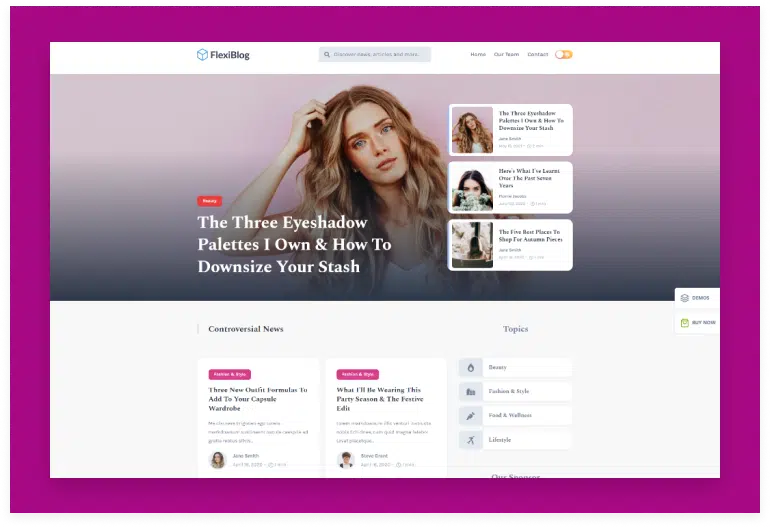Open thumbnail of Three Eyeshadow Palettes card
This screenshot has height=527, width=770.
(x=472, y=130)
